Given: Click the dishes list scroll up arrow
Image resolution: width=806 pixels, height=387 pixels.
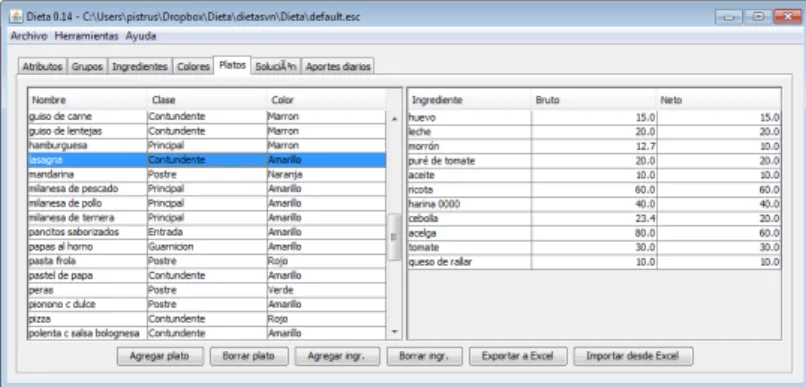Looking at the screenshot, I should click(394, 118).
